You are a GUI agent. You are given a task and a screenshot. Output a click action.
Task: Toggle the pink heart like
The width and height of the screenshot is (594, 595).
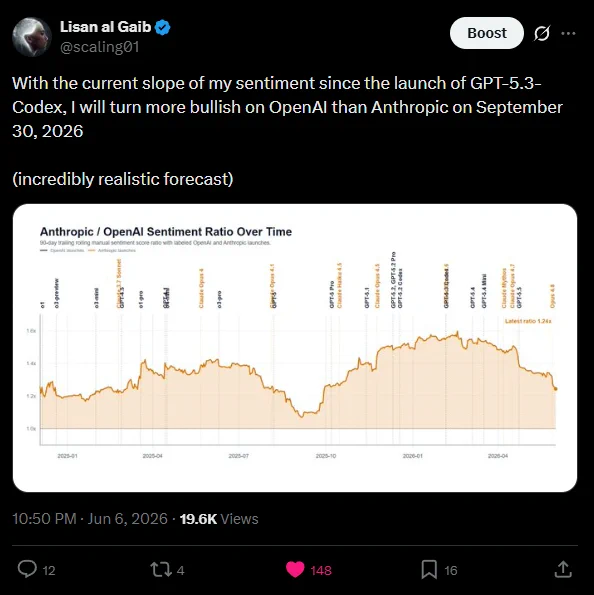(295, 570)
